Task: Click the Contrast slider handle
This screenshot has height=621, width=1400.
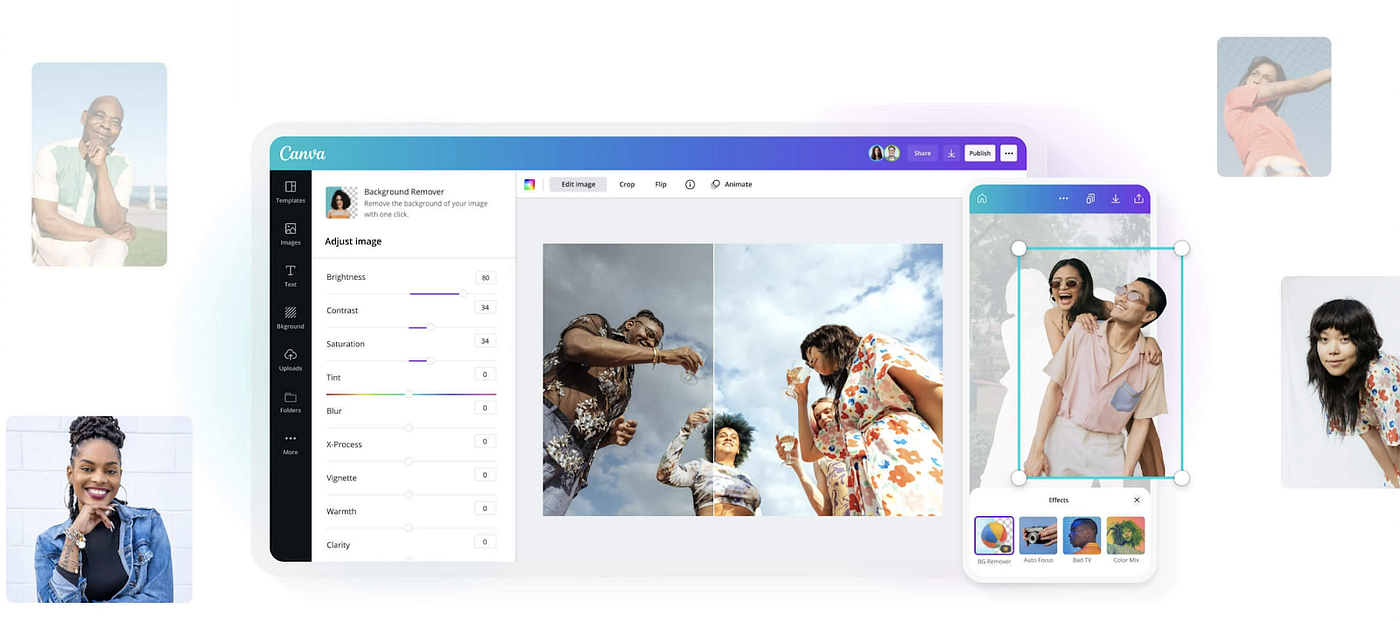Action: pos(430,327)
